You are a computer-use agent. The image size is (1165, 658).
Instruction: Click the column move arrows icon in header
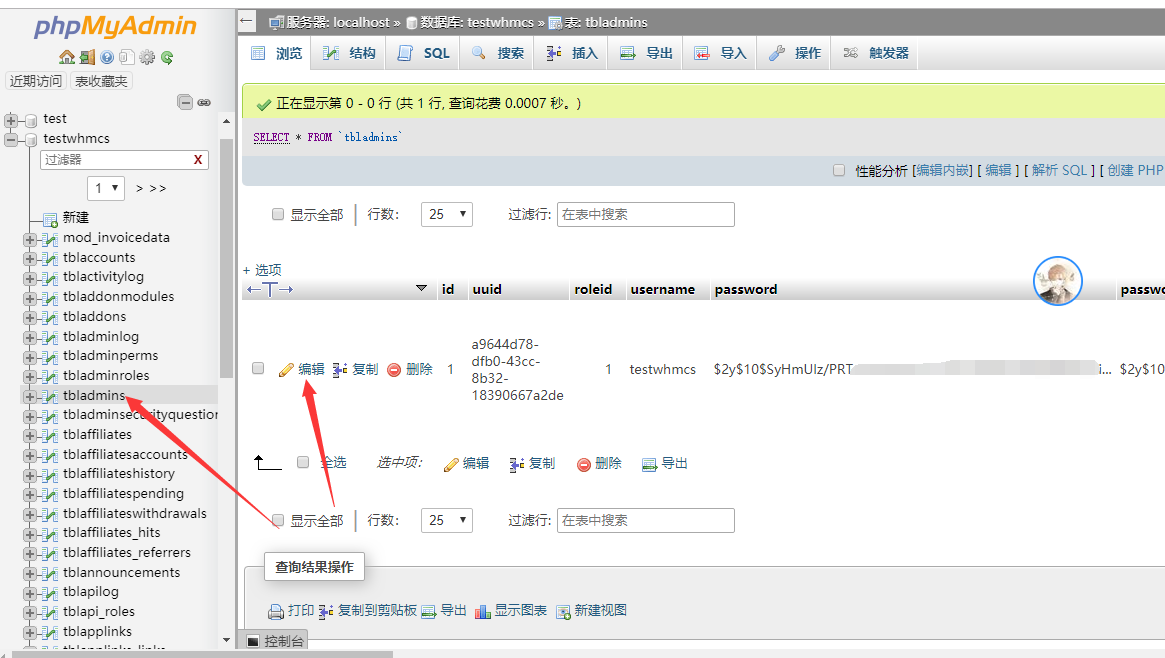point(270,290)
